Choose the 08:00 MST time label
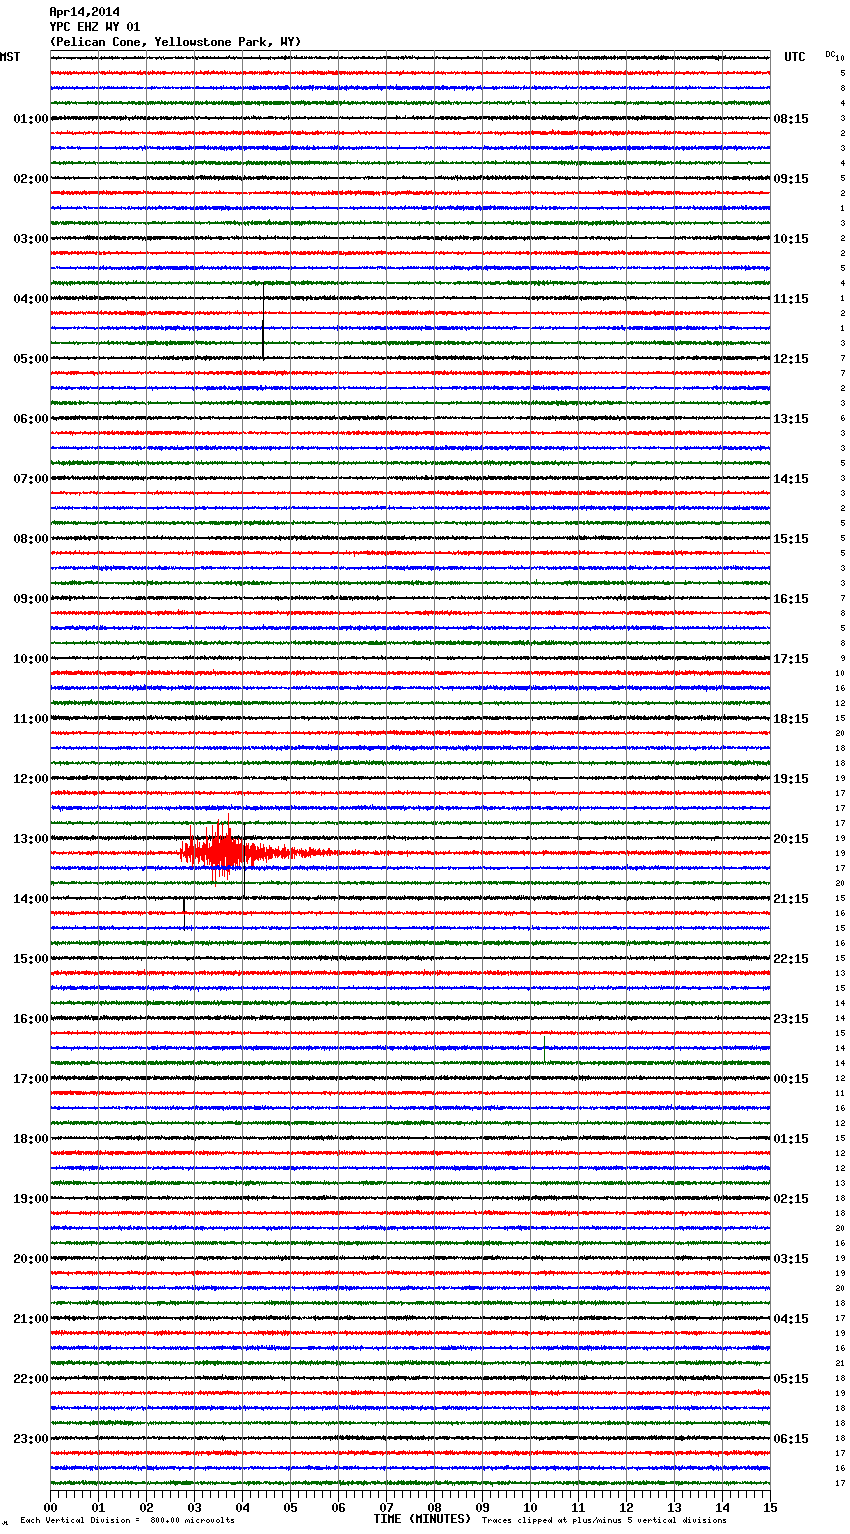The height and width of the screenshot is (1534, 850). pyautogui.click(x=31, y=539)
